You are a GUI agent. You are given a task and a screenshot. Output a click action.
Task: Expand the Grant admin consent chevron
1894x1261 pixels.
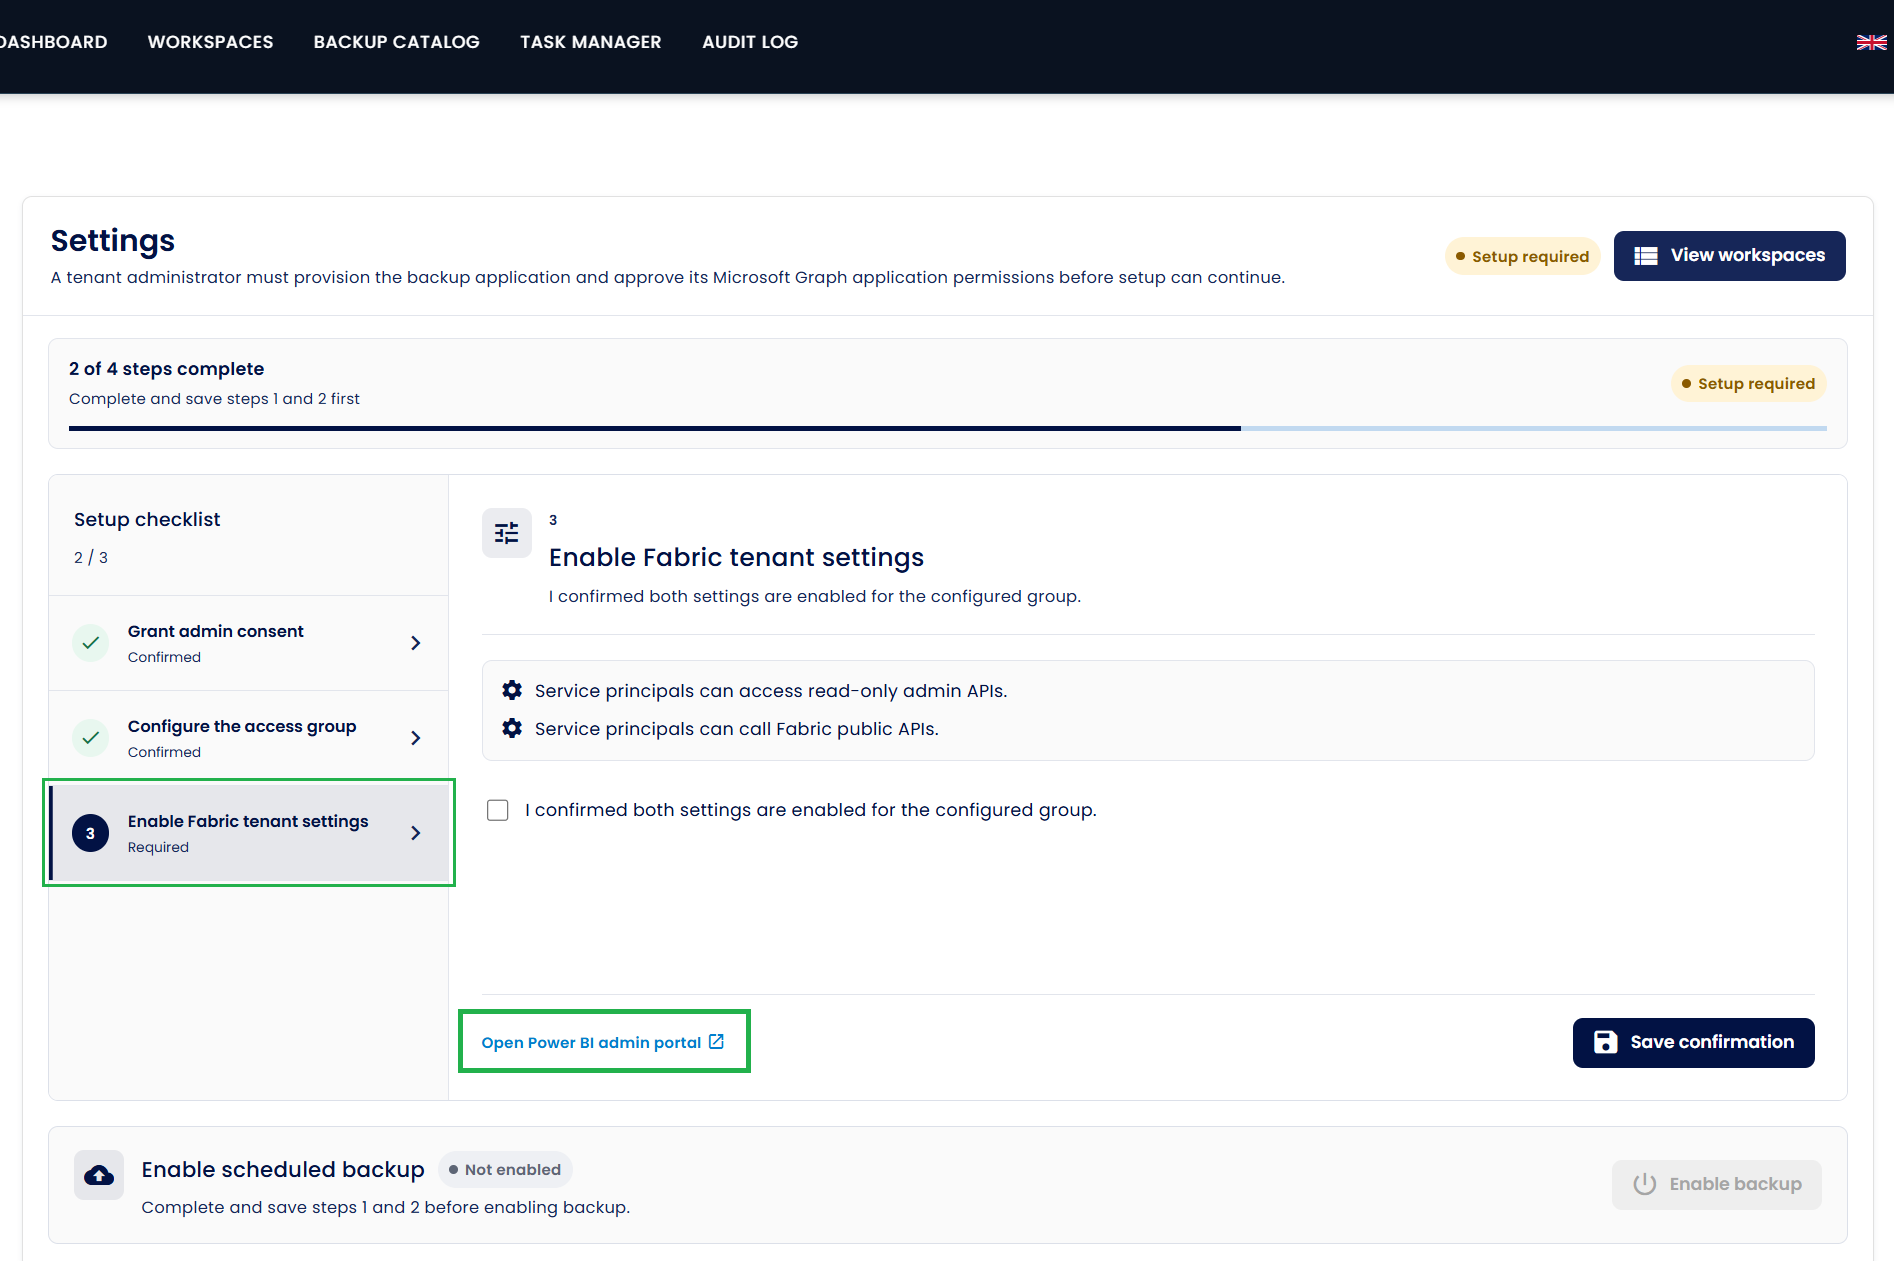coord(416,643)
